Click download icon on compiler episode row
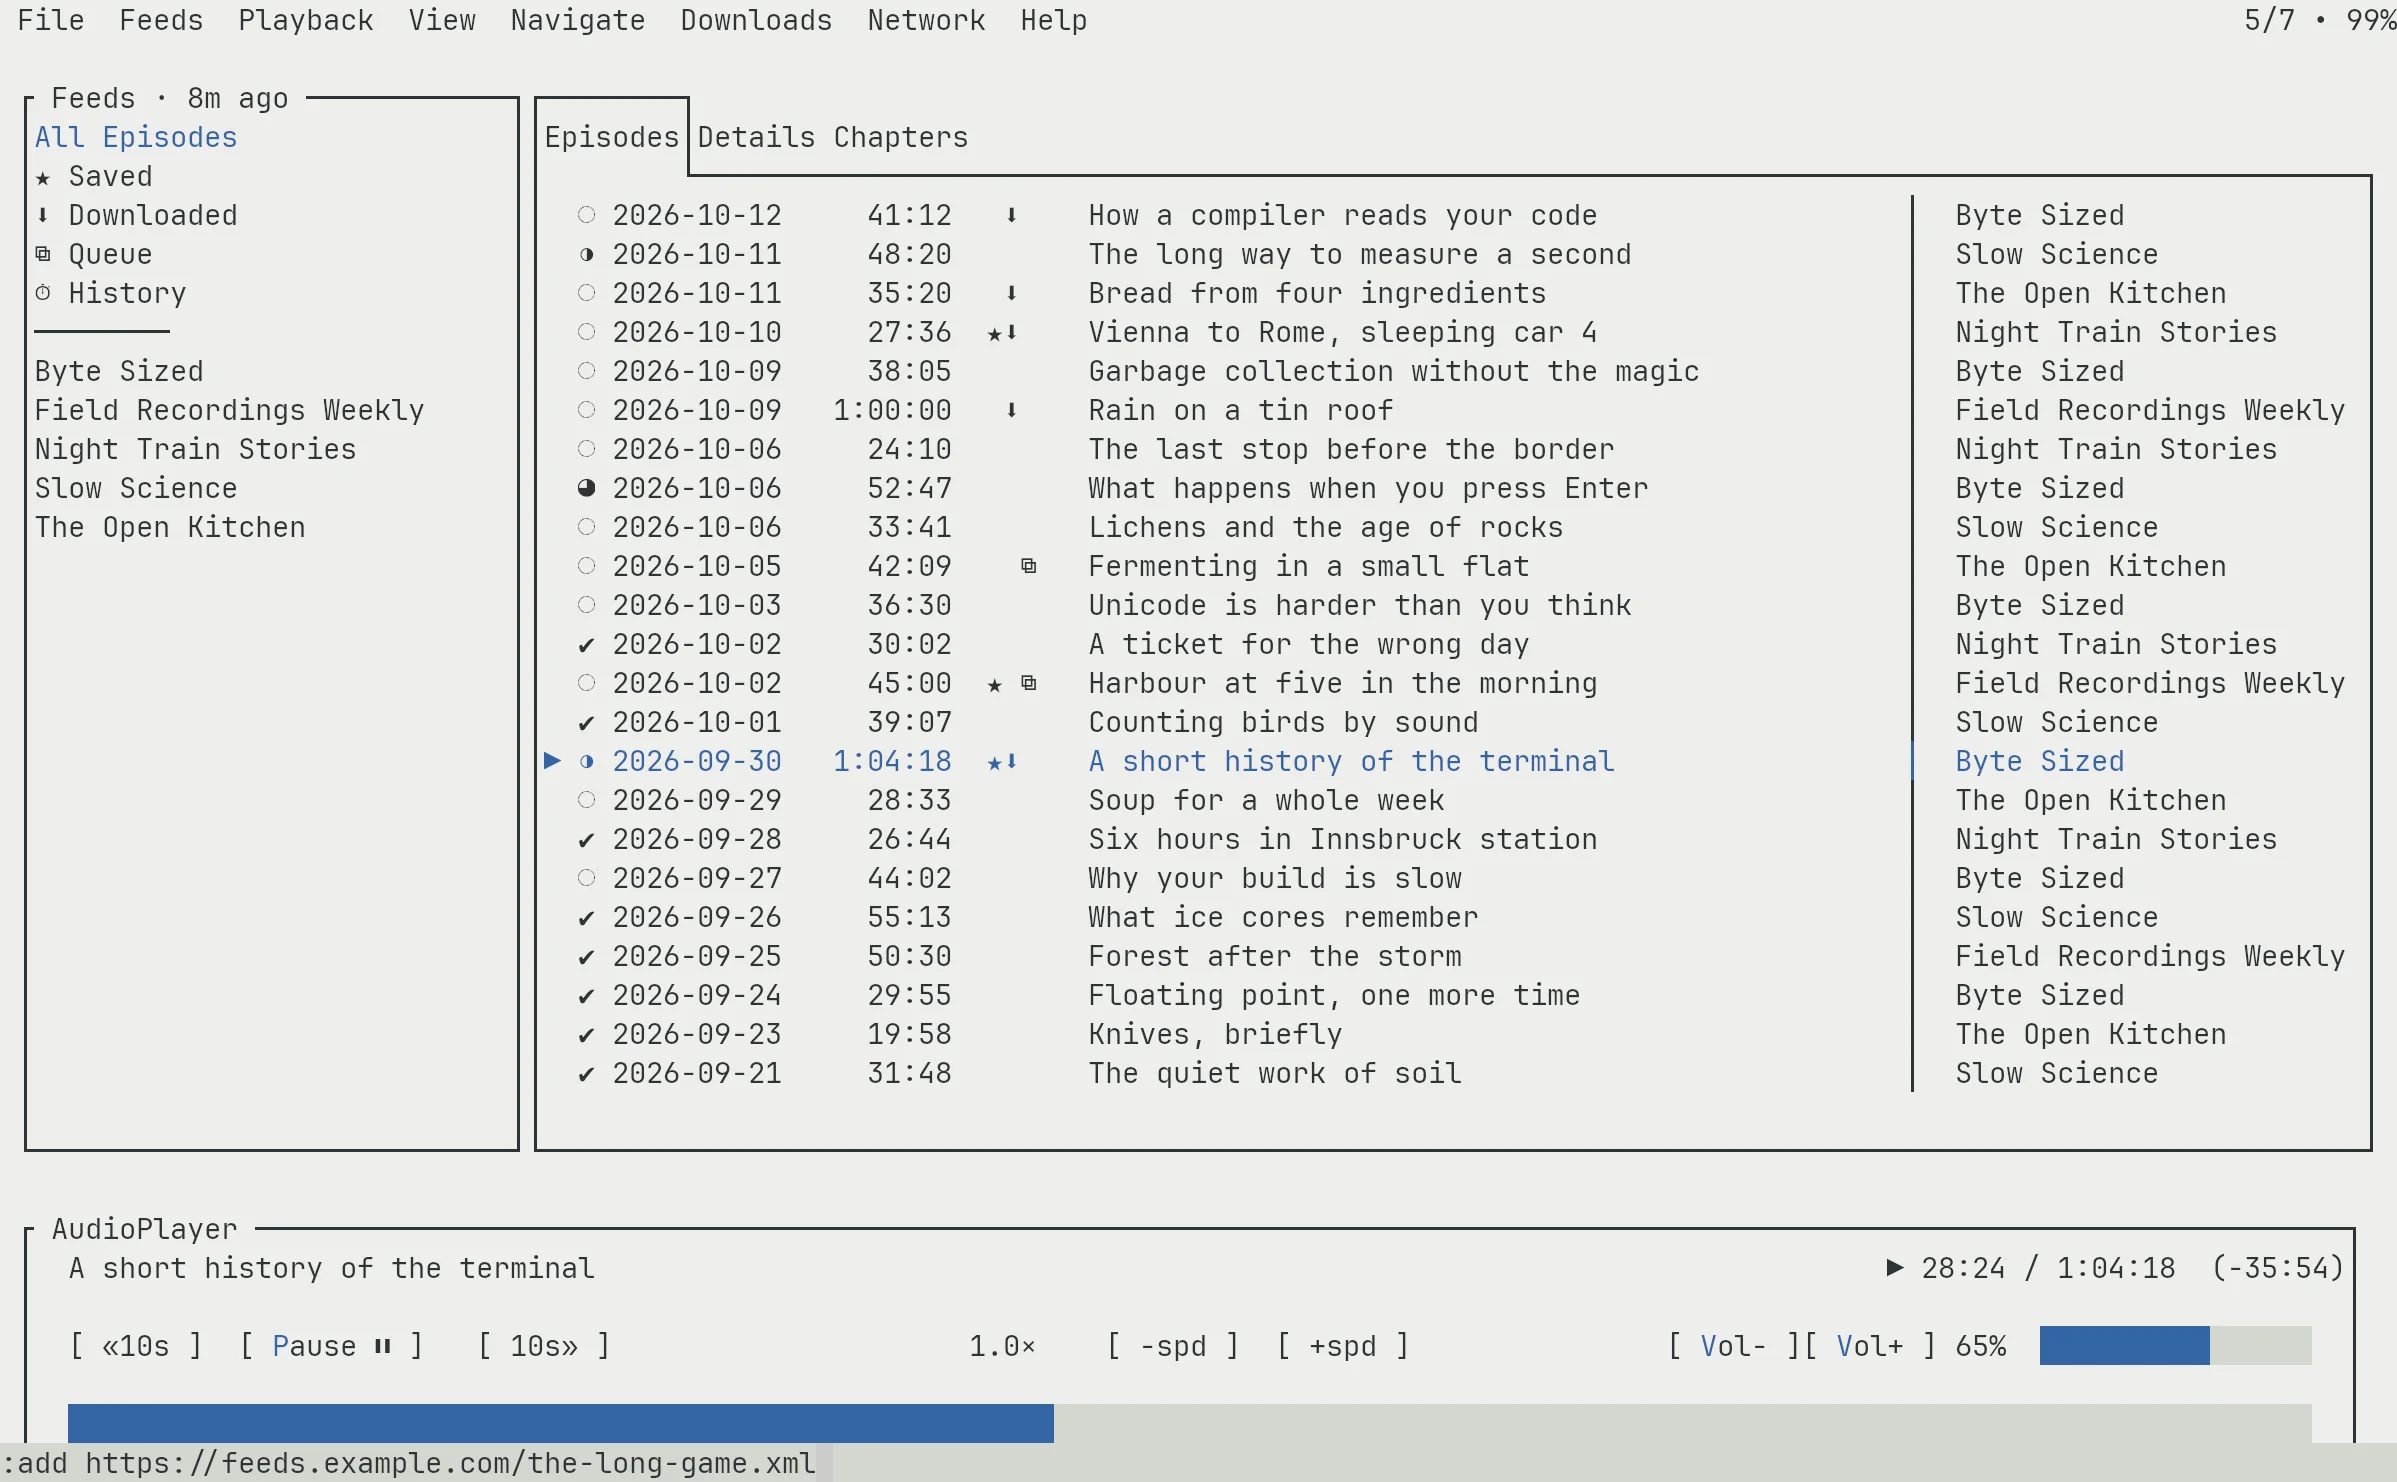This screenshot has width=2397, height=1482. click(x=1011, y=216)
